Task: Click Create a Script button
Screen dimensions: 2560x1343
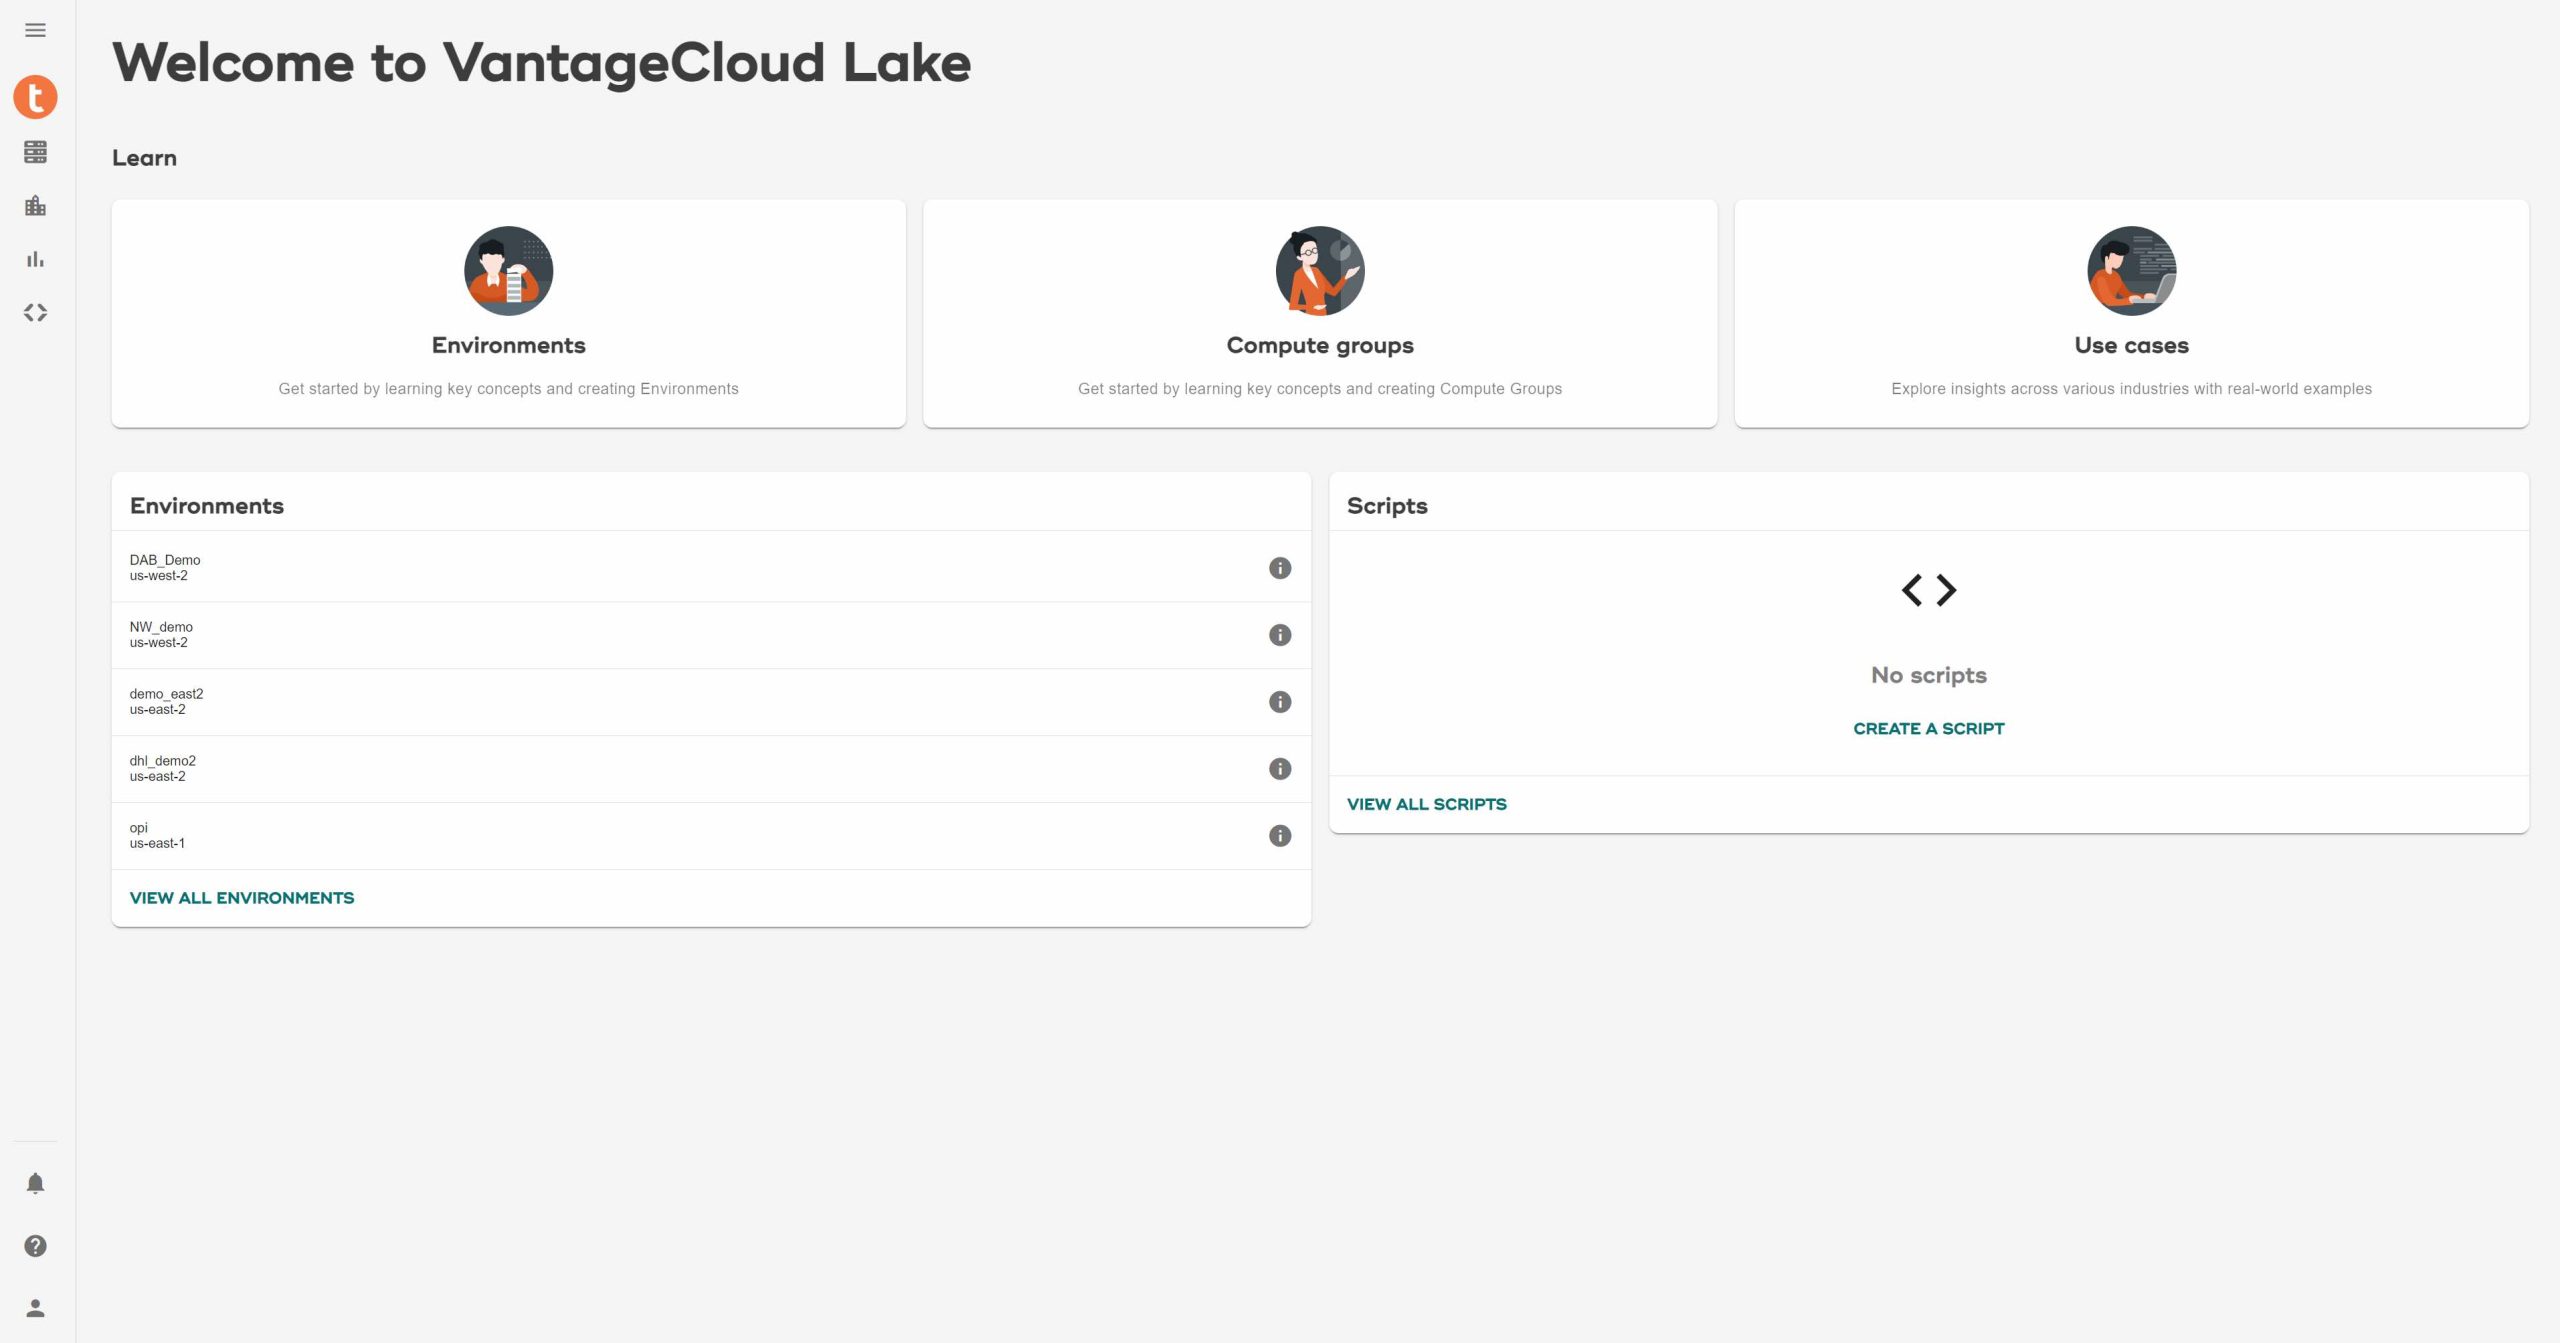Action: pyautogui.click(x=1928, y=729)
